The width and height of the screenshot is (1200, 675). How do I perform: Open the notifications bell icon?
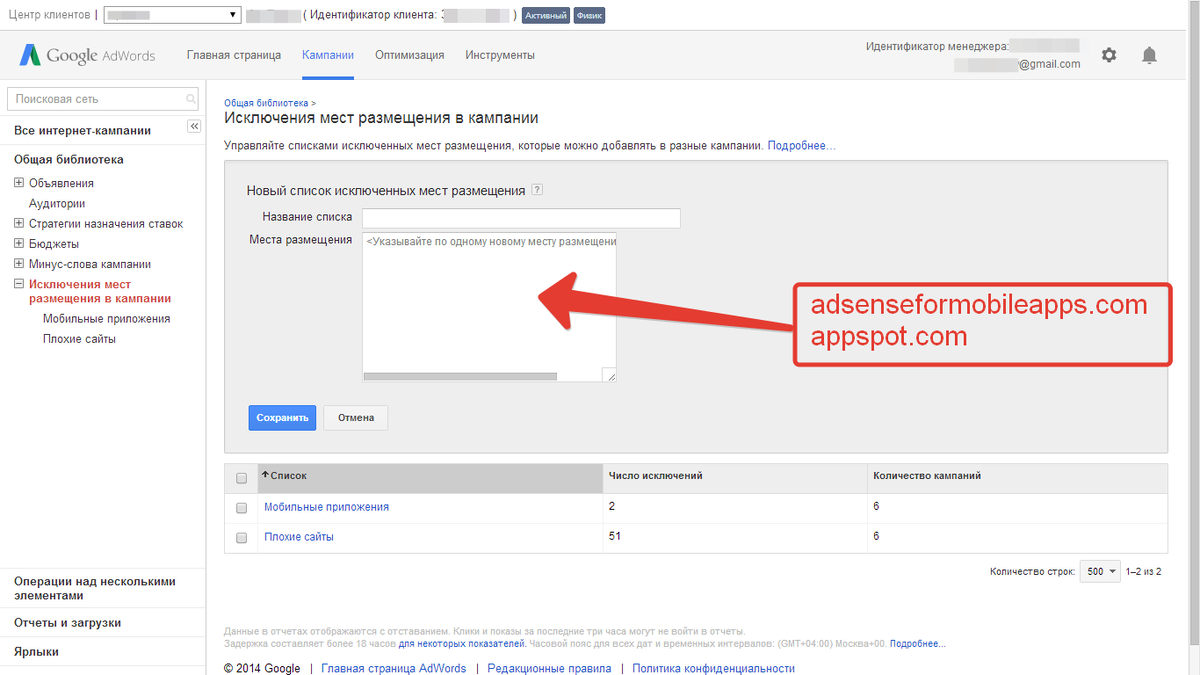pos(1149,55)
